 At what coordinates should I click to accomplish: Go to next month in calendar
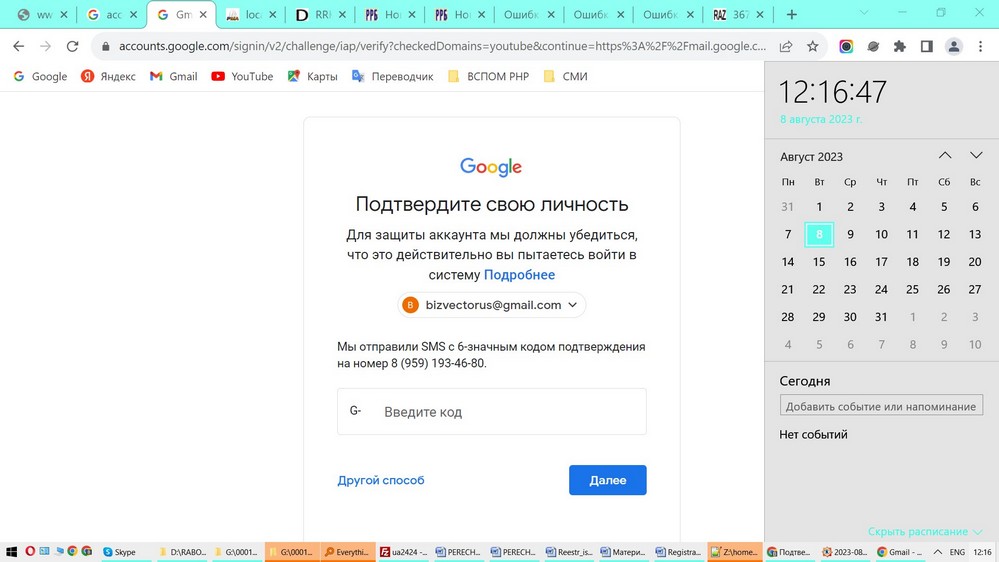976,155
